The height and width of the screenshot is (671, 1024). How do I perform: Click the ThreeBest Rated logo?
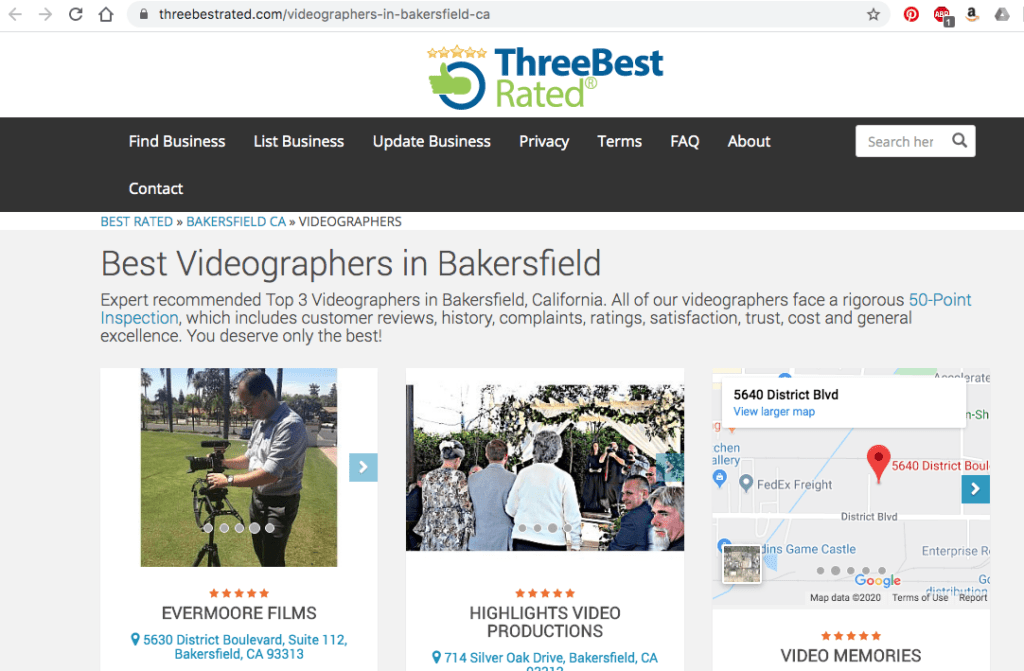click(545, 76)
